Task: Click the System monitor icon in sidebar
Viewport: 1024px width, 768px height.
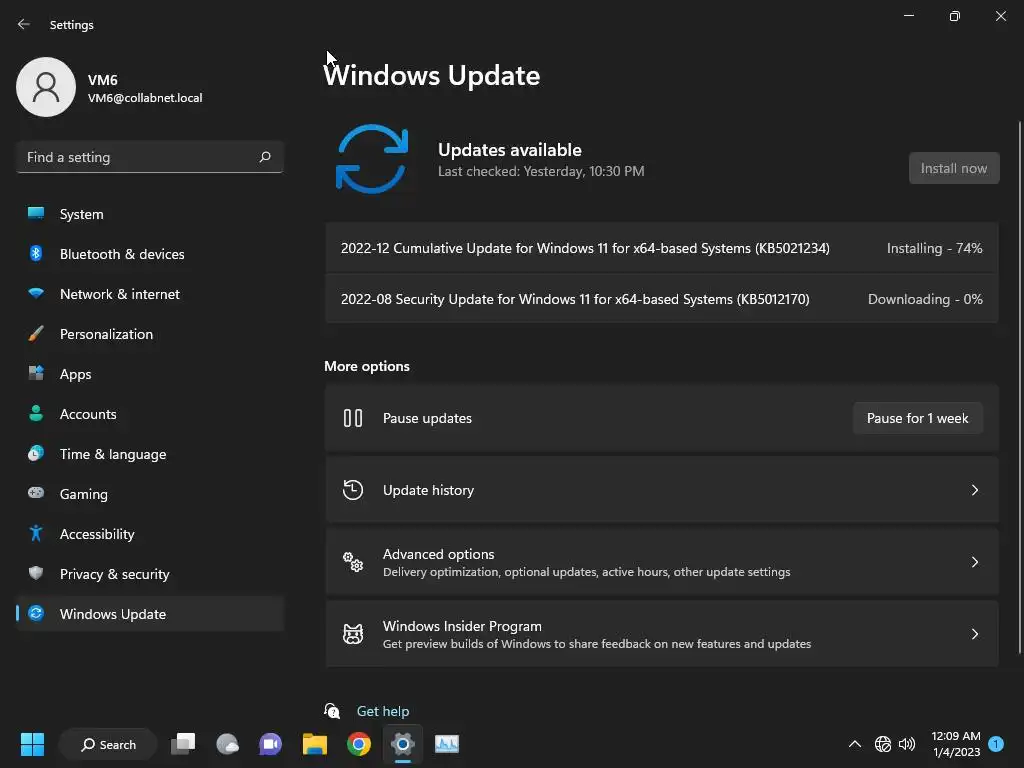Action: coord(36,214)
